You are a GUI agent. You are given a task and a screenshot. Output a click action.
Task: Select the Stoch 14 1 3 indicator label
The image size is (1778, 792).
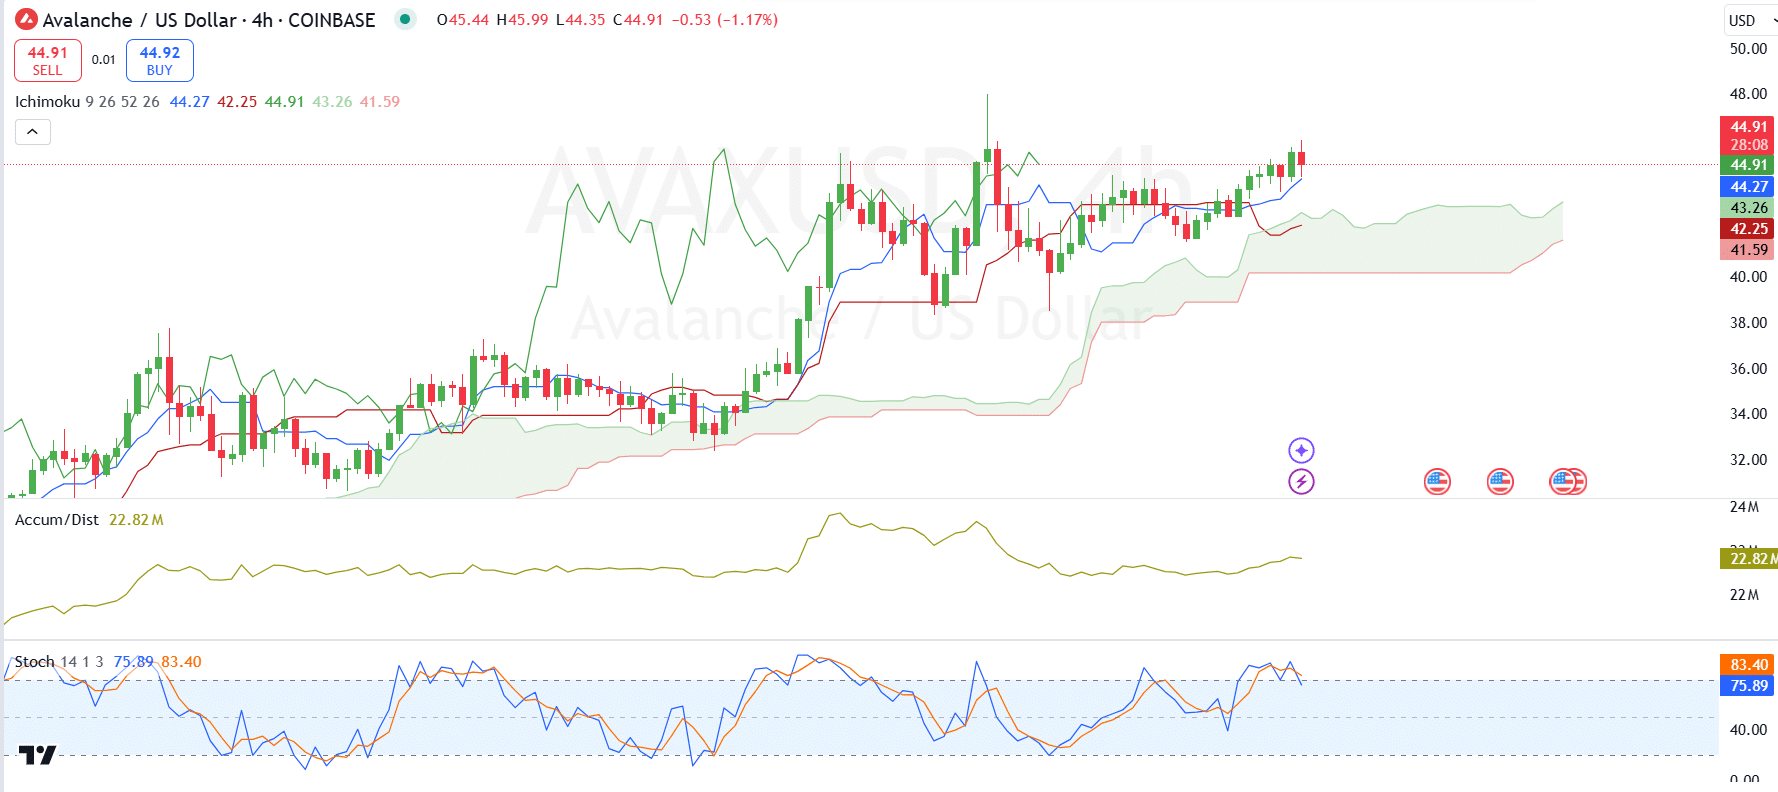tap(59, 662)
